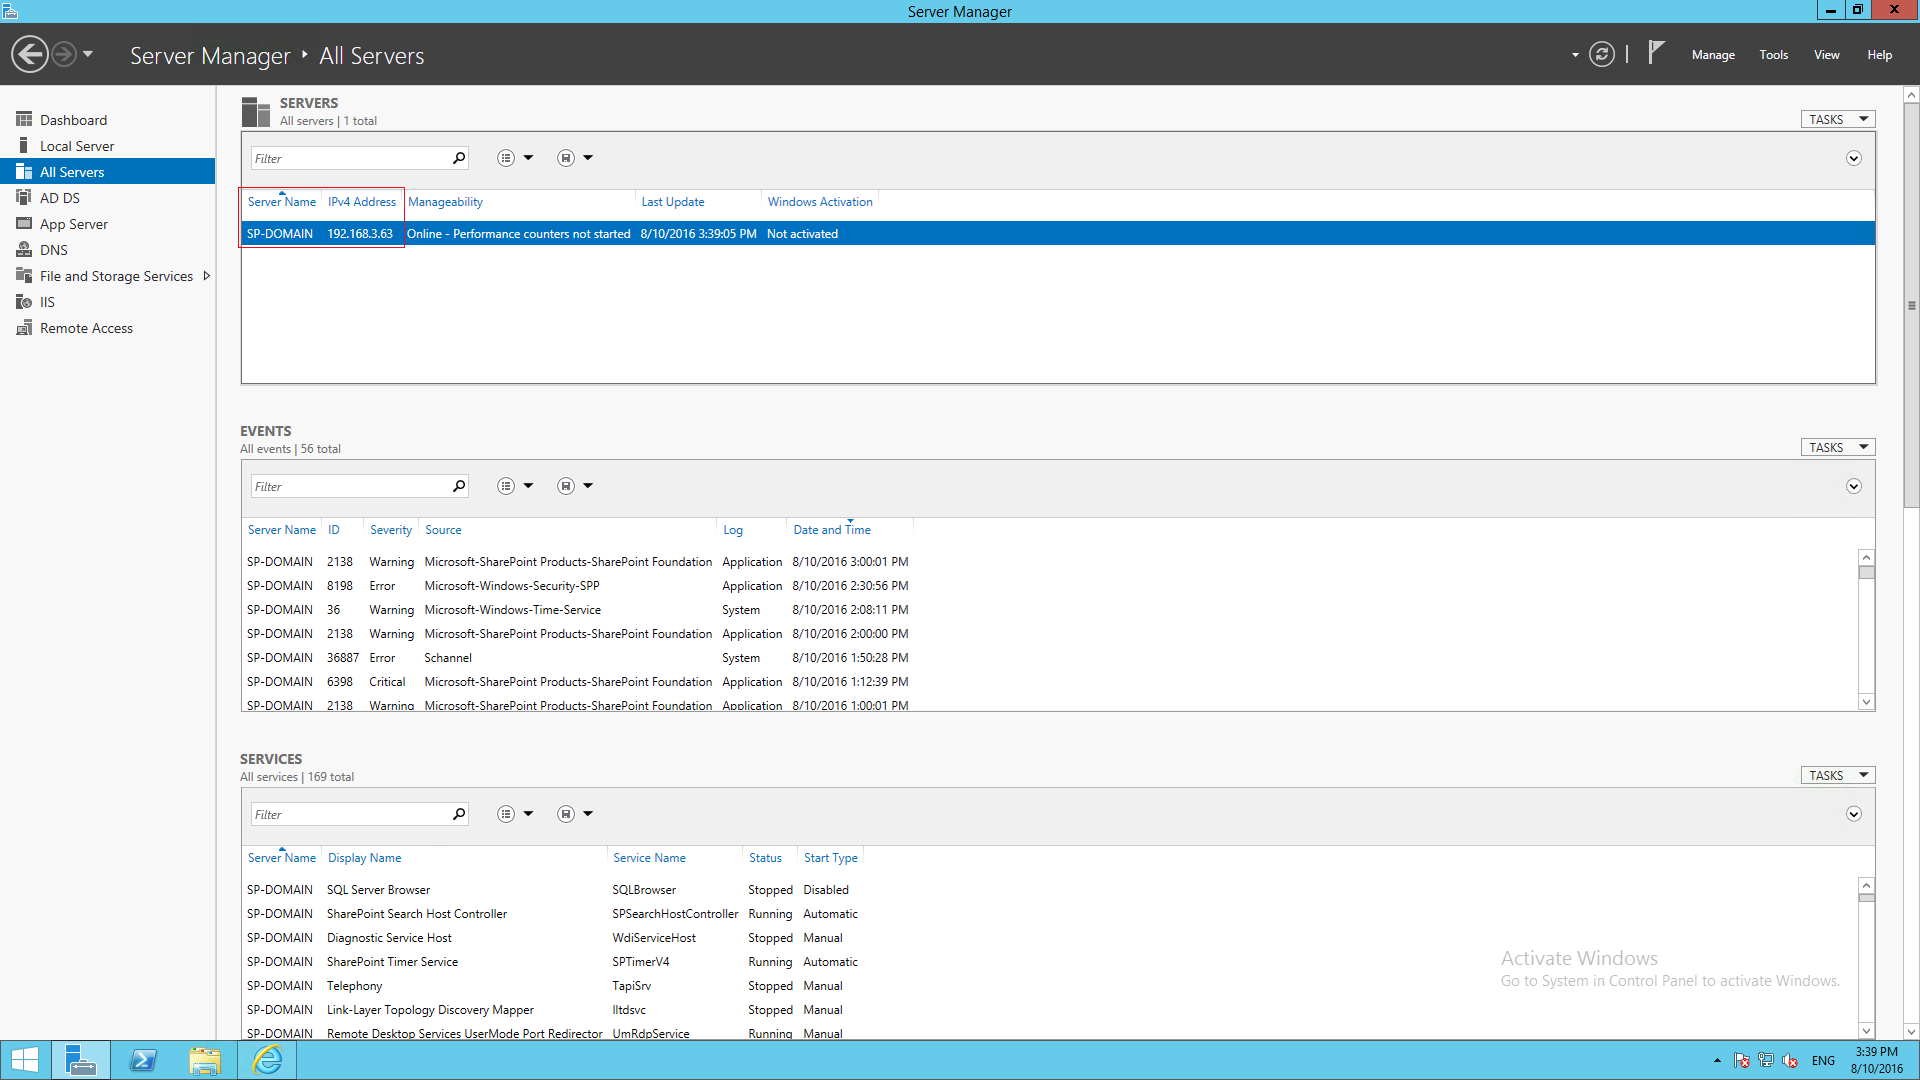Sort services by Display Name column
Viewport: 1920px width, 1080px height.
coord(365,858)
